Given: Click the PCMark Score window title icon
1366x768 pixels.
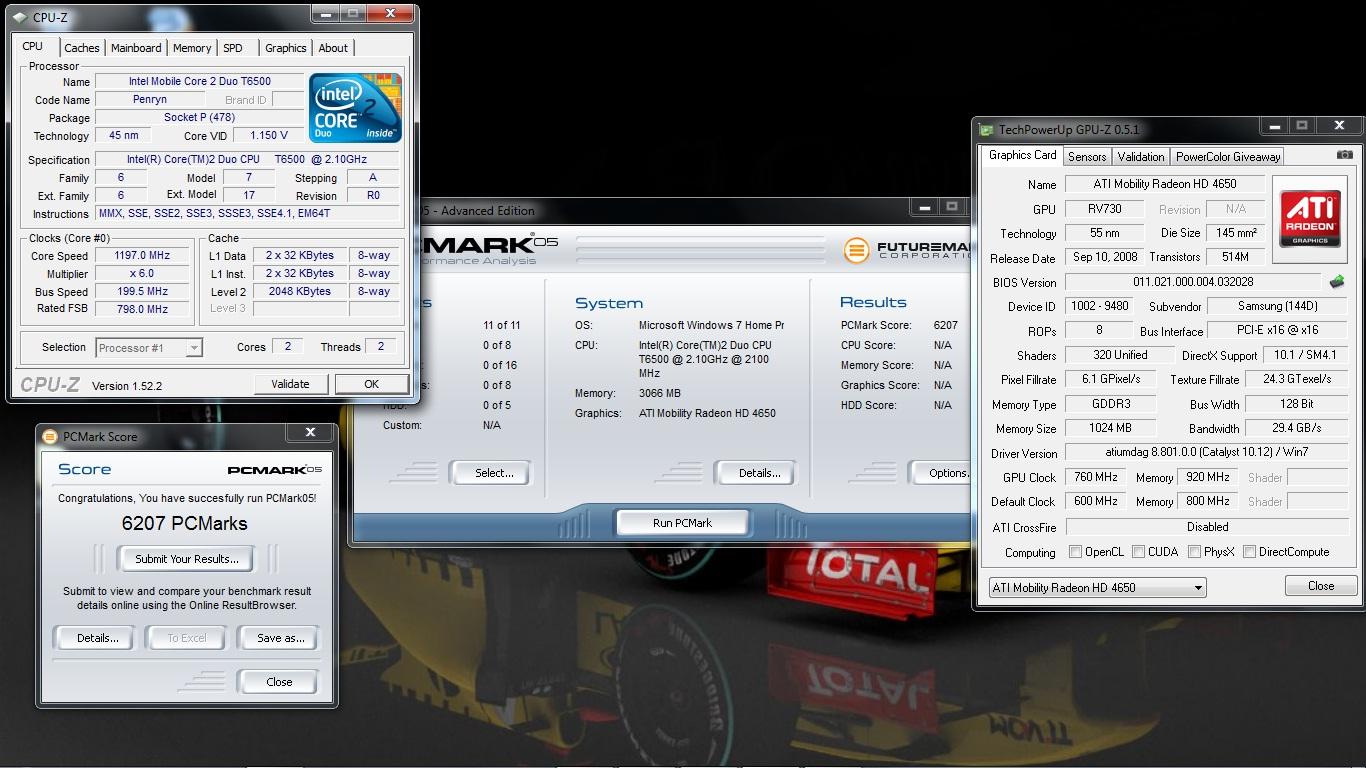Looking at the screenshot, I should click(51, 436).
